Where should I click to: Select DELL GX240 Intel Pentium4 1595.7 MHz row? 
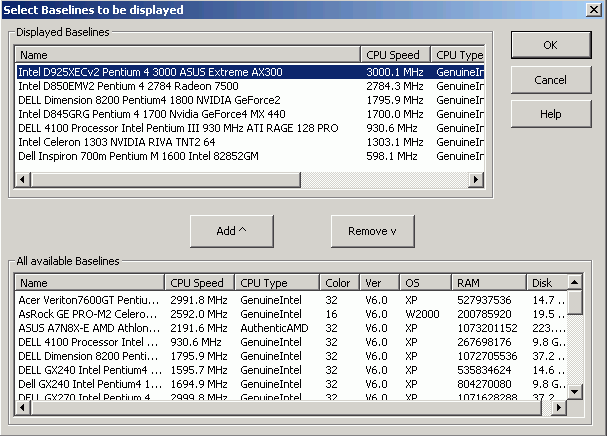point(291,370)
